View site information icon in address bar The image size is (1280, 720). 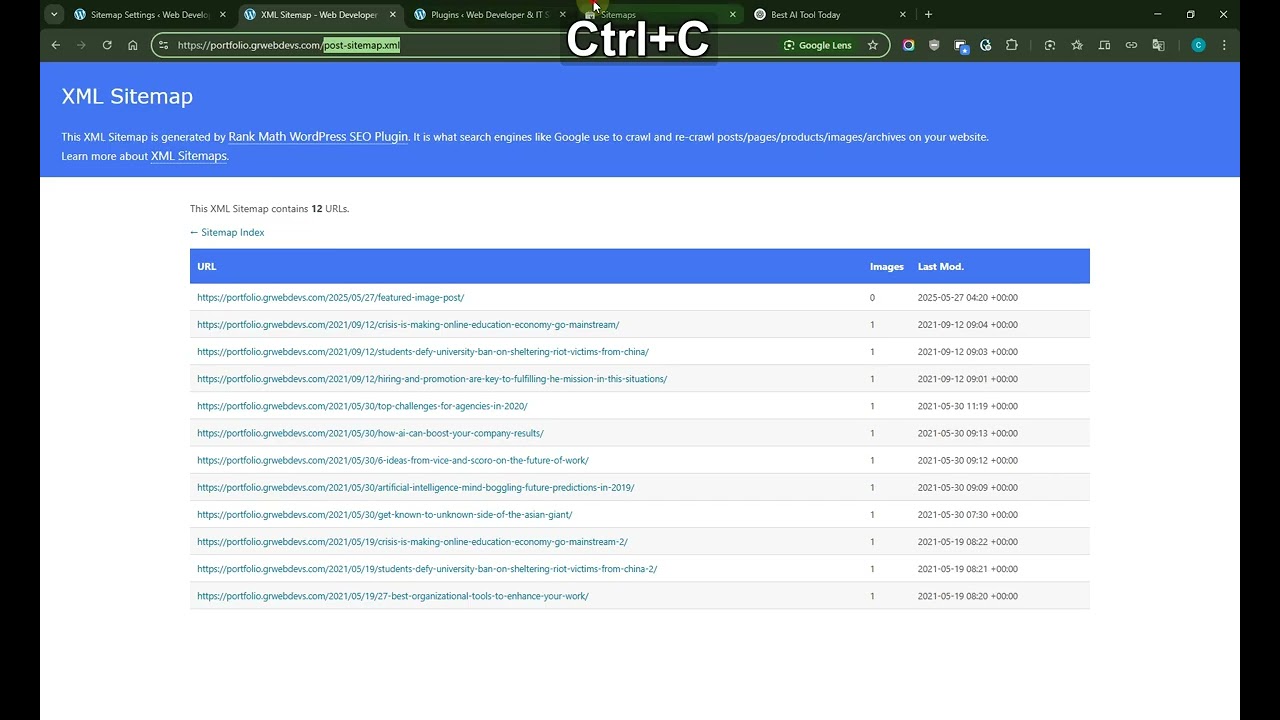tap(164, 45)
